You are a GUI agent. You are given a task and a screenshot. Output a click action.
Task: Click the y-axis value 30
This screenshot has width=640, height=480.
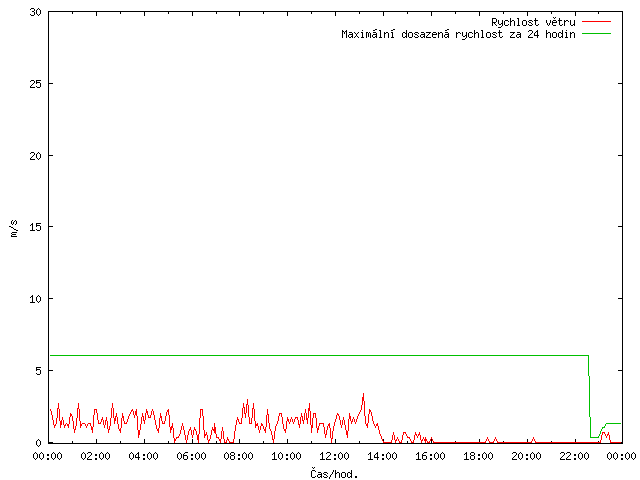click(x=36, y=12)
